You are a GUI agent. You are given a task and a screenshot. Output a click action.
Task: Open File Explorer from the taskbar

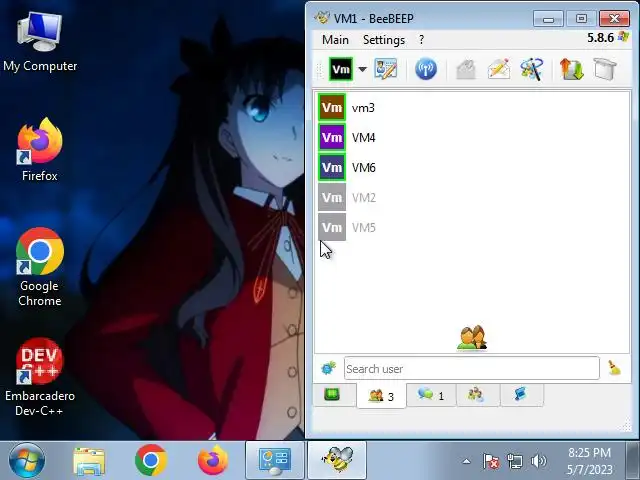tap(89, 461)
